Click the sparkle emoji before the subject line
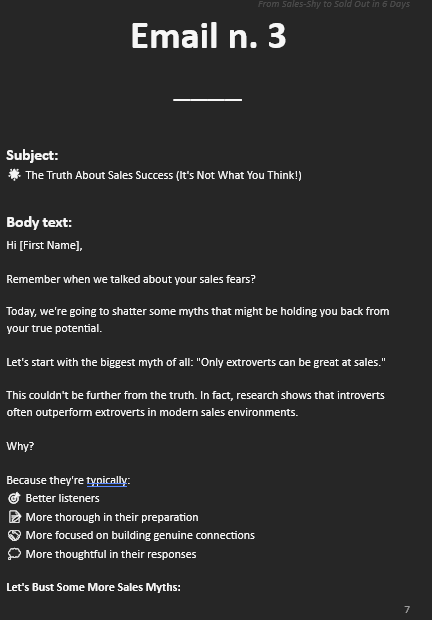Image resolution: width=432 pixels, height=620 pixels. (14, 175)
